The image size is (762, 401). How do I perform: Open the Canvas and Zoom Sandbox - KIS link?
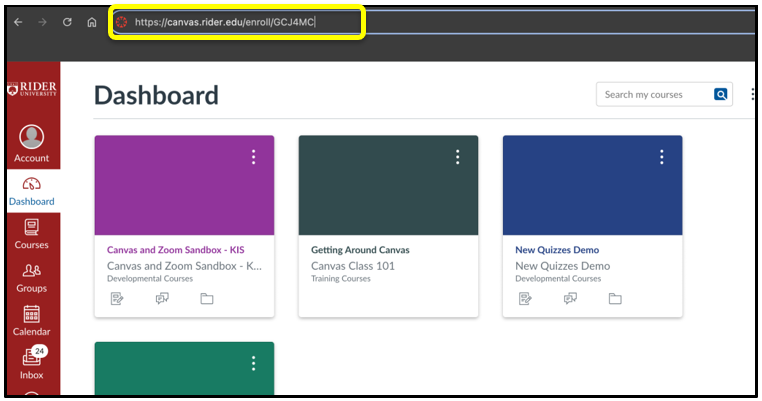click(x=175, y=250)
